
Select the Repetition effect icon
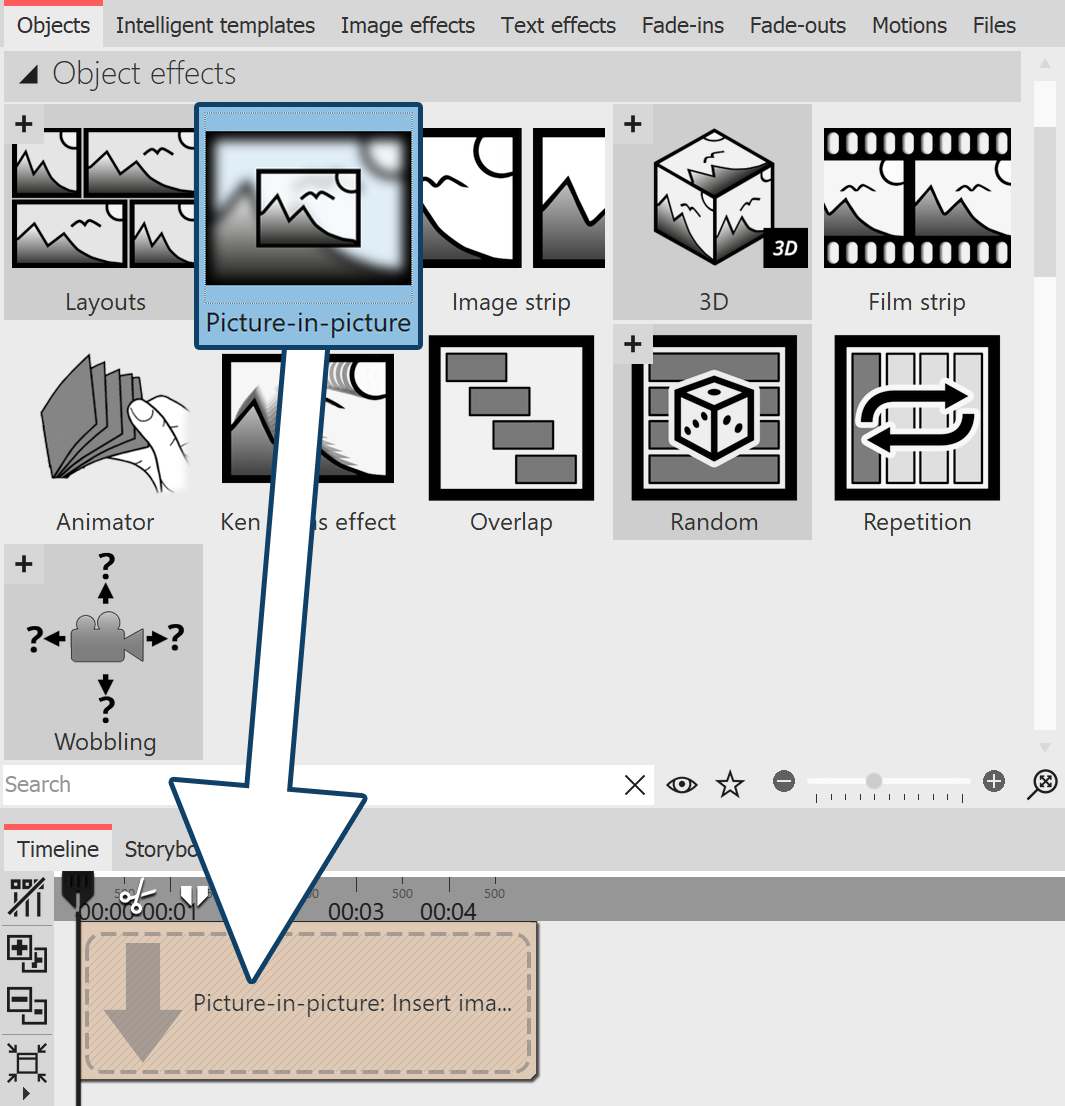click(x=916, y=420)
